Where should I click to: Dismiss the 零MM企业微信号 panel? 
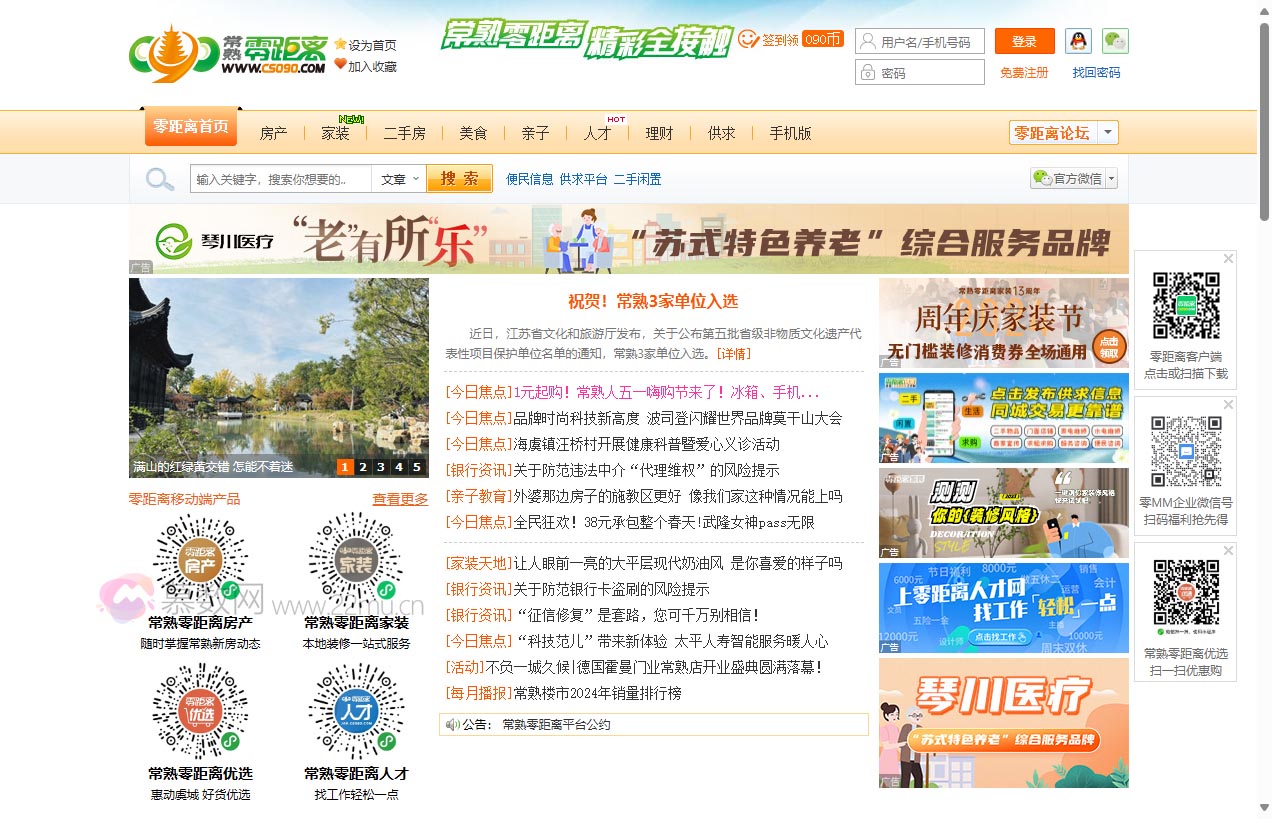1228,404
